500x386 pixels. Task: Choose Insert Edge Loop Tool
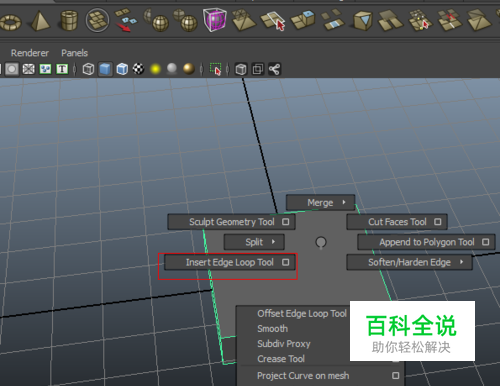(x=230, y=262)
